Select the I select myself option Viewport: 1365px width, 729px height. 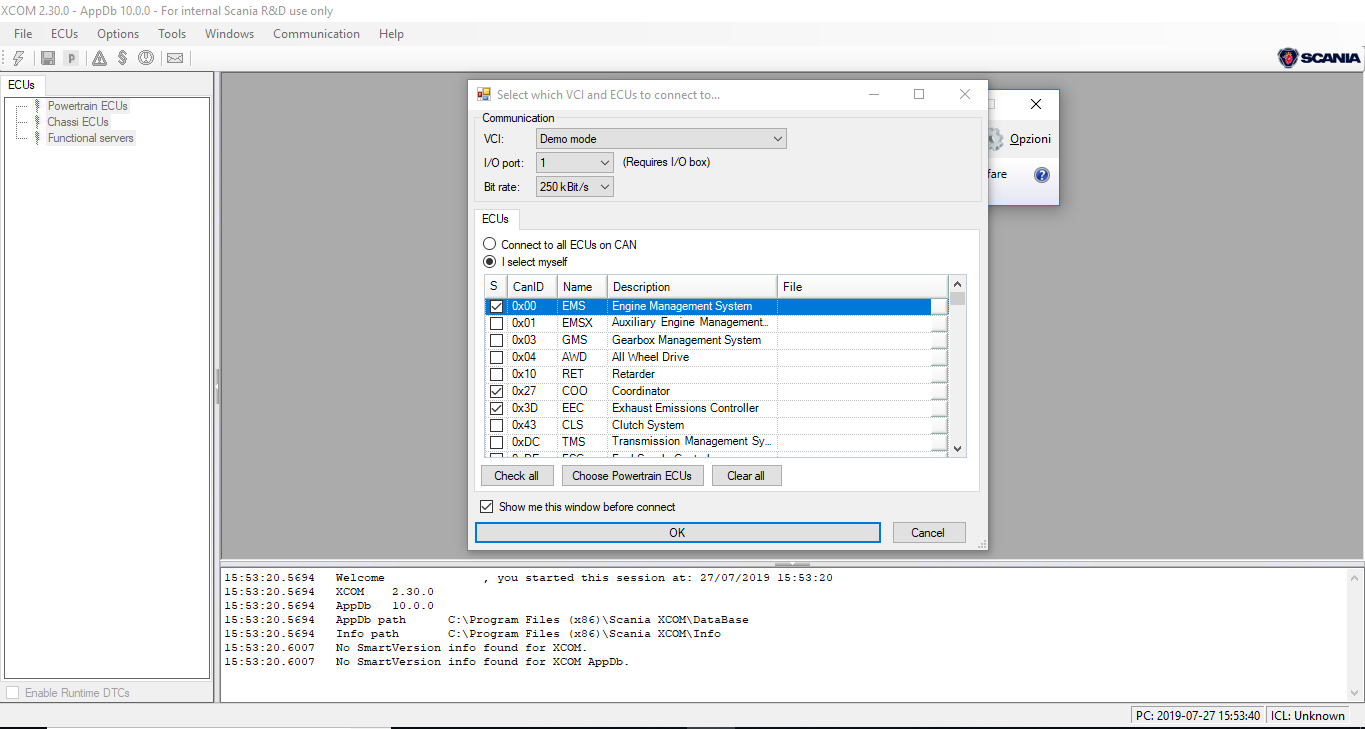[489, 262]
